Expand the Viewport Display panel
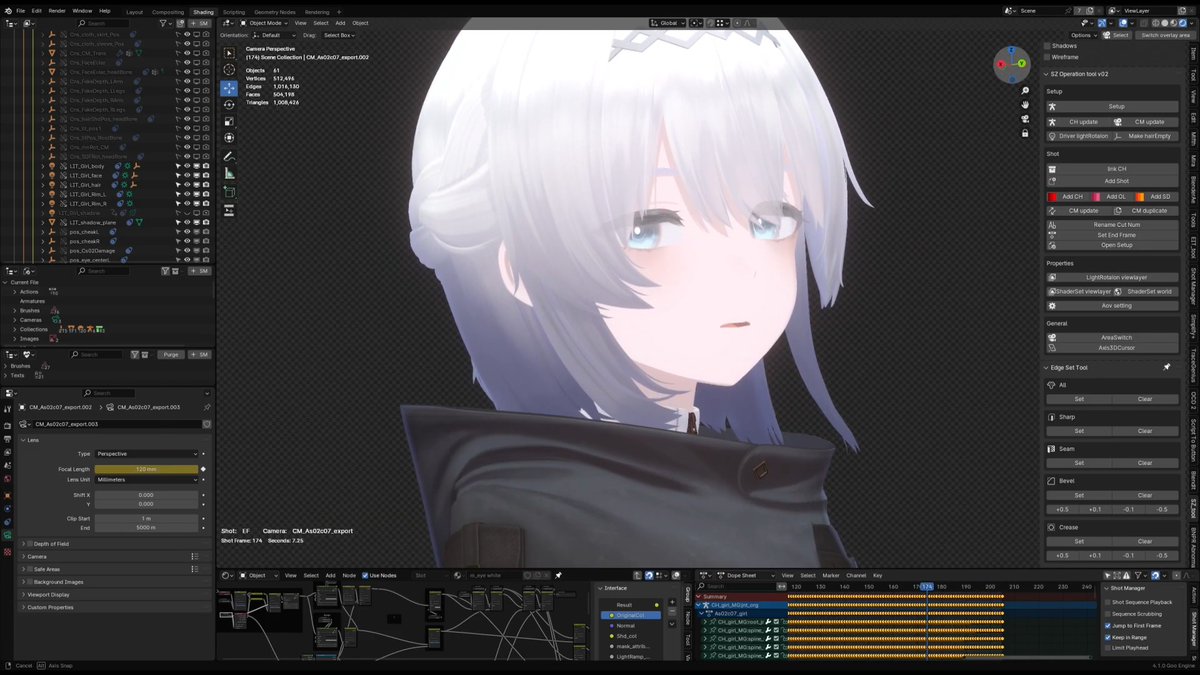 pyautogui.click(x=48, y=595)
